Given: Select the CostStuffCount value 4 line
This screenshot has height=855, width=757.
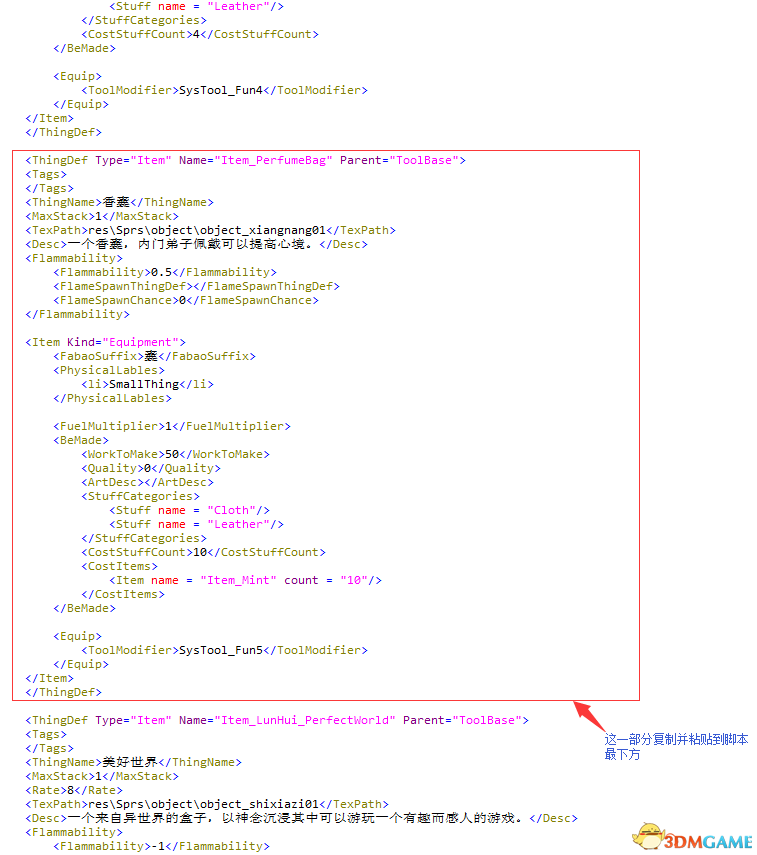Looking at the screenshot, I should [x=200, y=34].
